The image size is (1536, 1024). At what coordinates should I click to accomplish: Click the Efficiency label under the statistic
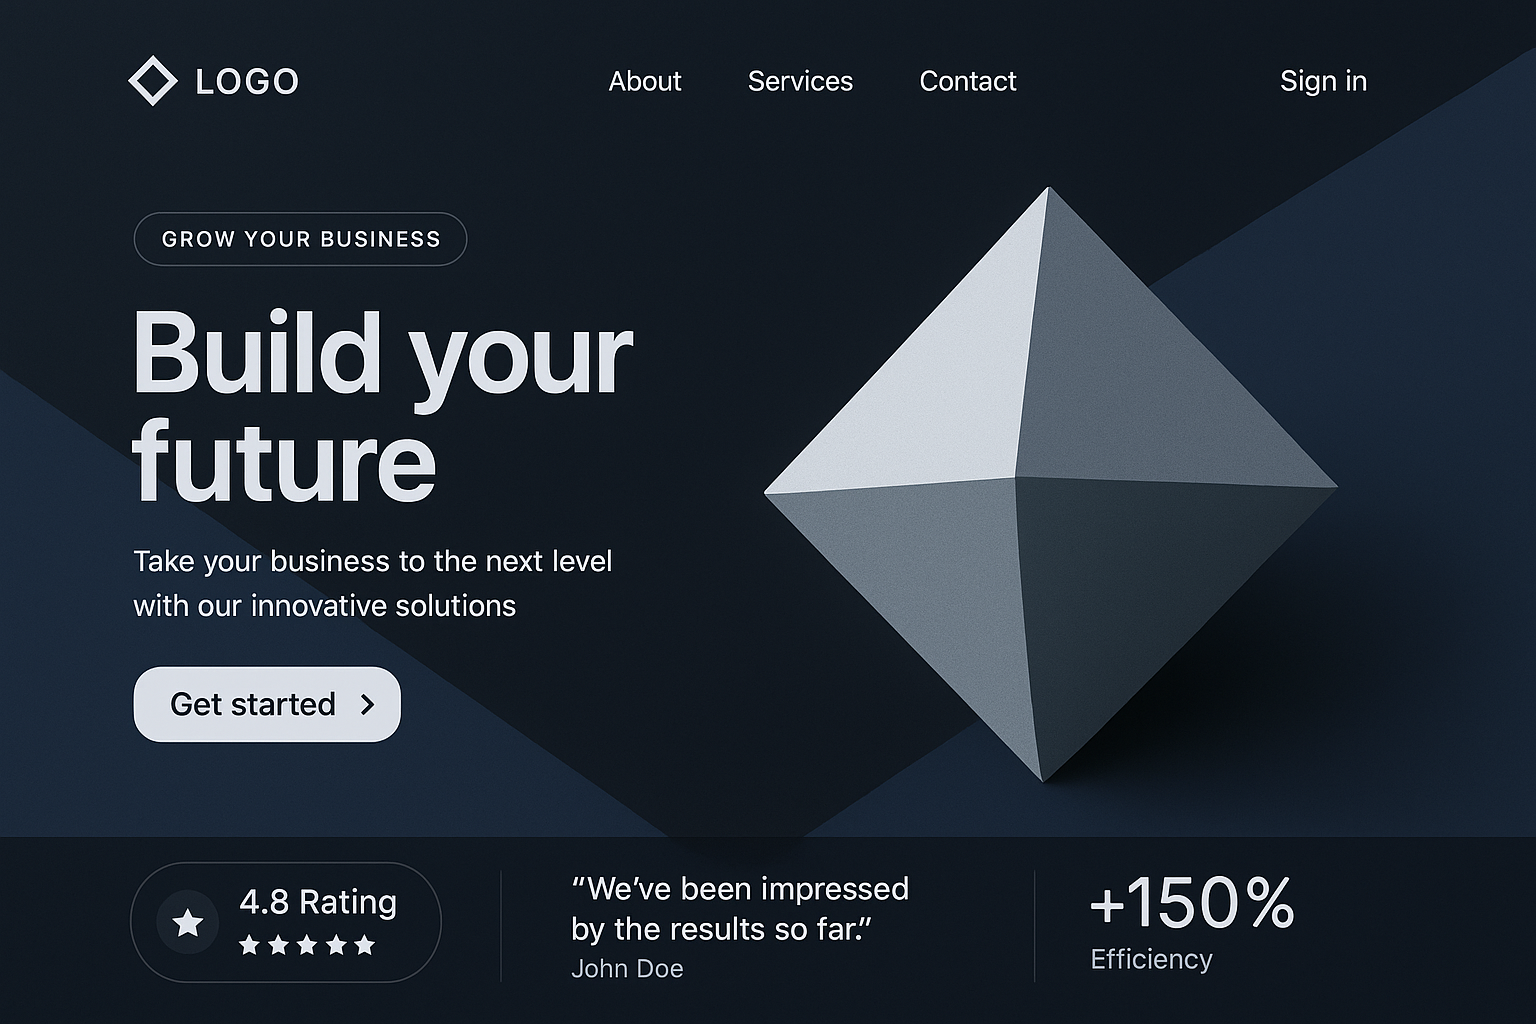(1151, 960)
